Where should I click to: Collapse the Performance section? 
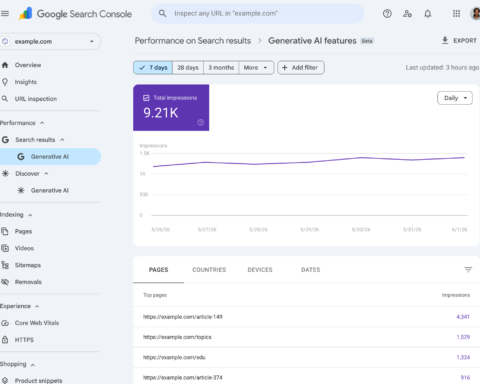42,123
